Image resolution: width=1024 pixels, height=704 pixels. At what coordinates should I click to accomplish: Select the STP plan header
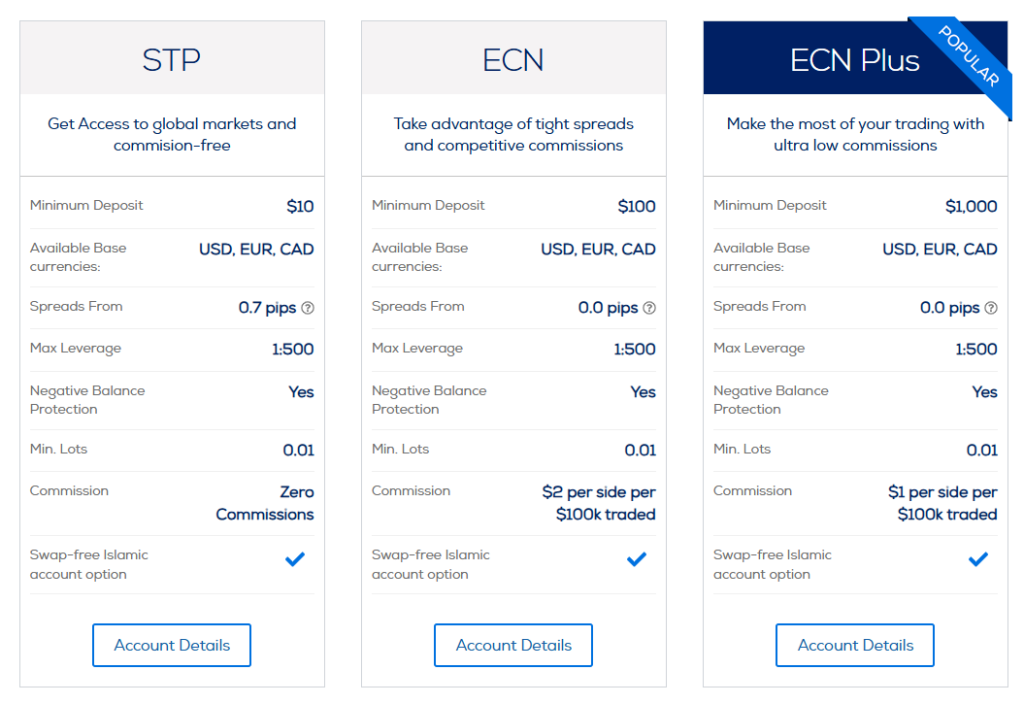172,60
